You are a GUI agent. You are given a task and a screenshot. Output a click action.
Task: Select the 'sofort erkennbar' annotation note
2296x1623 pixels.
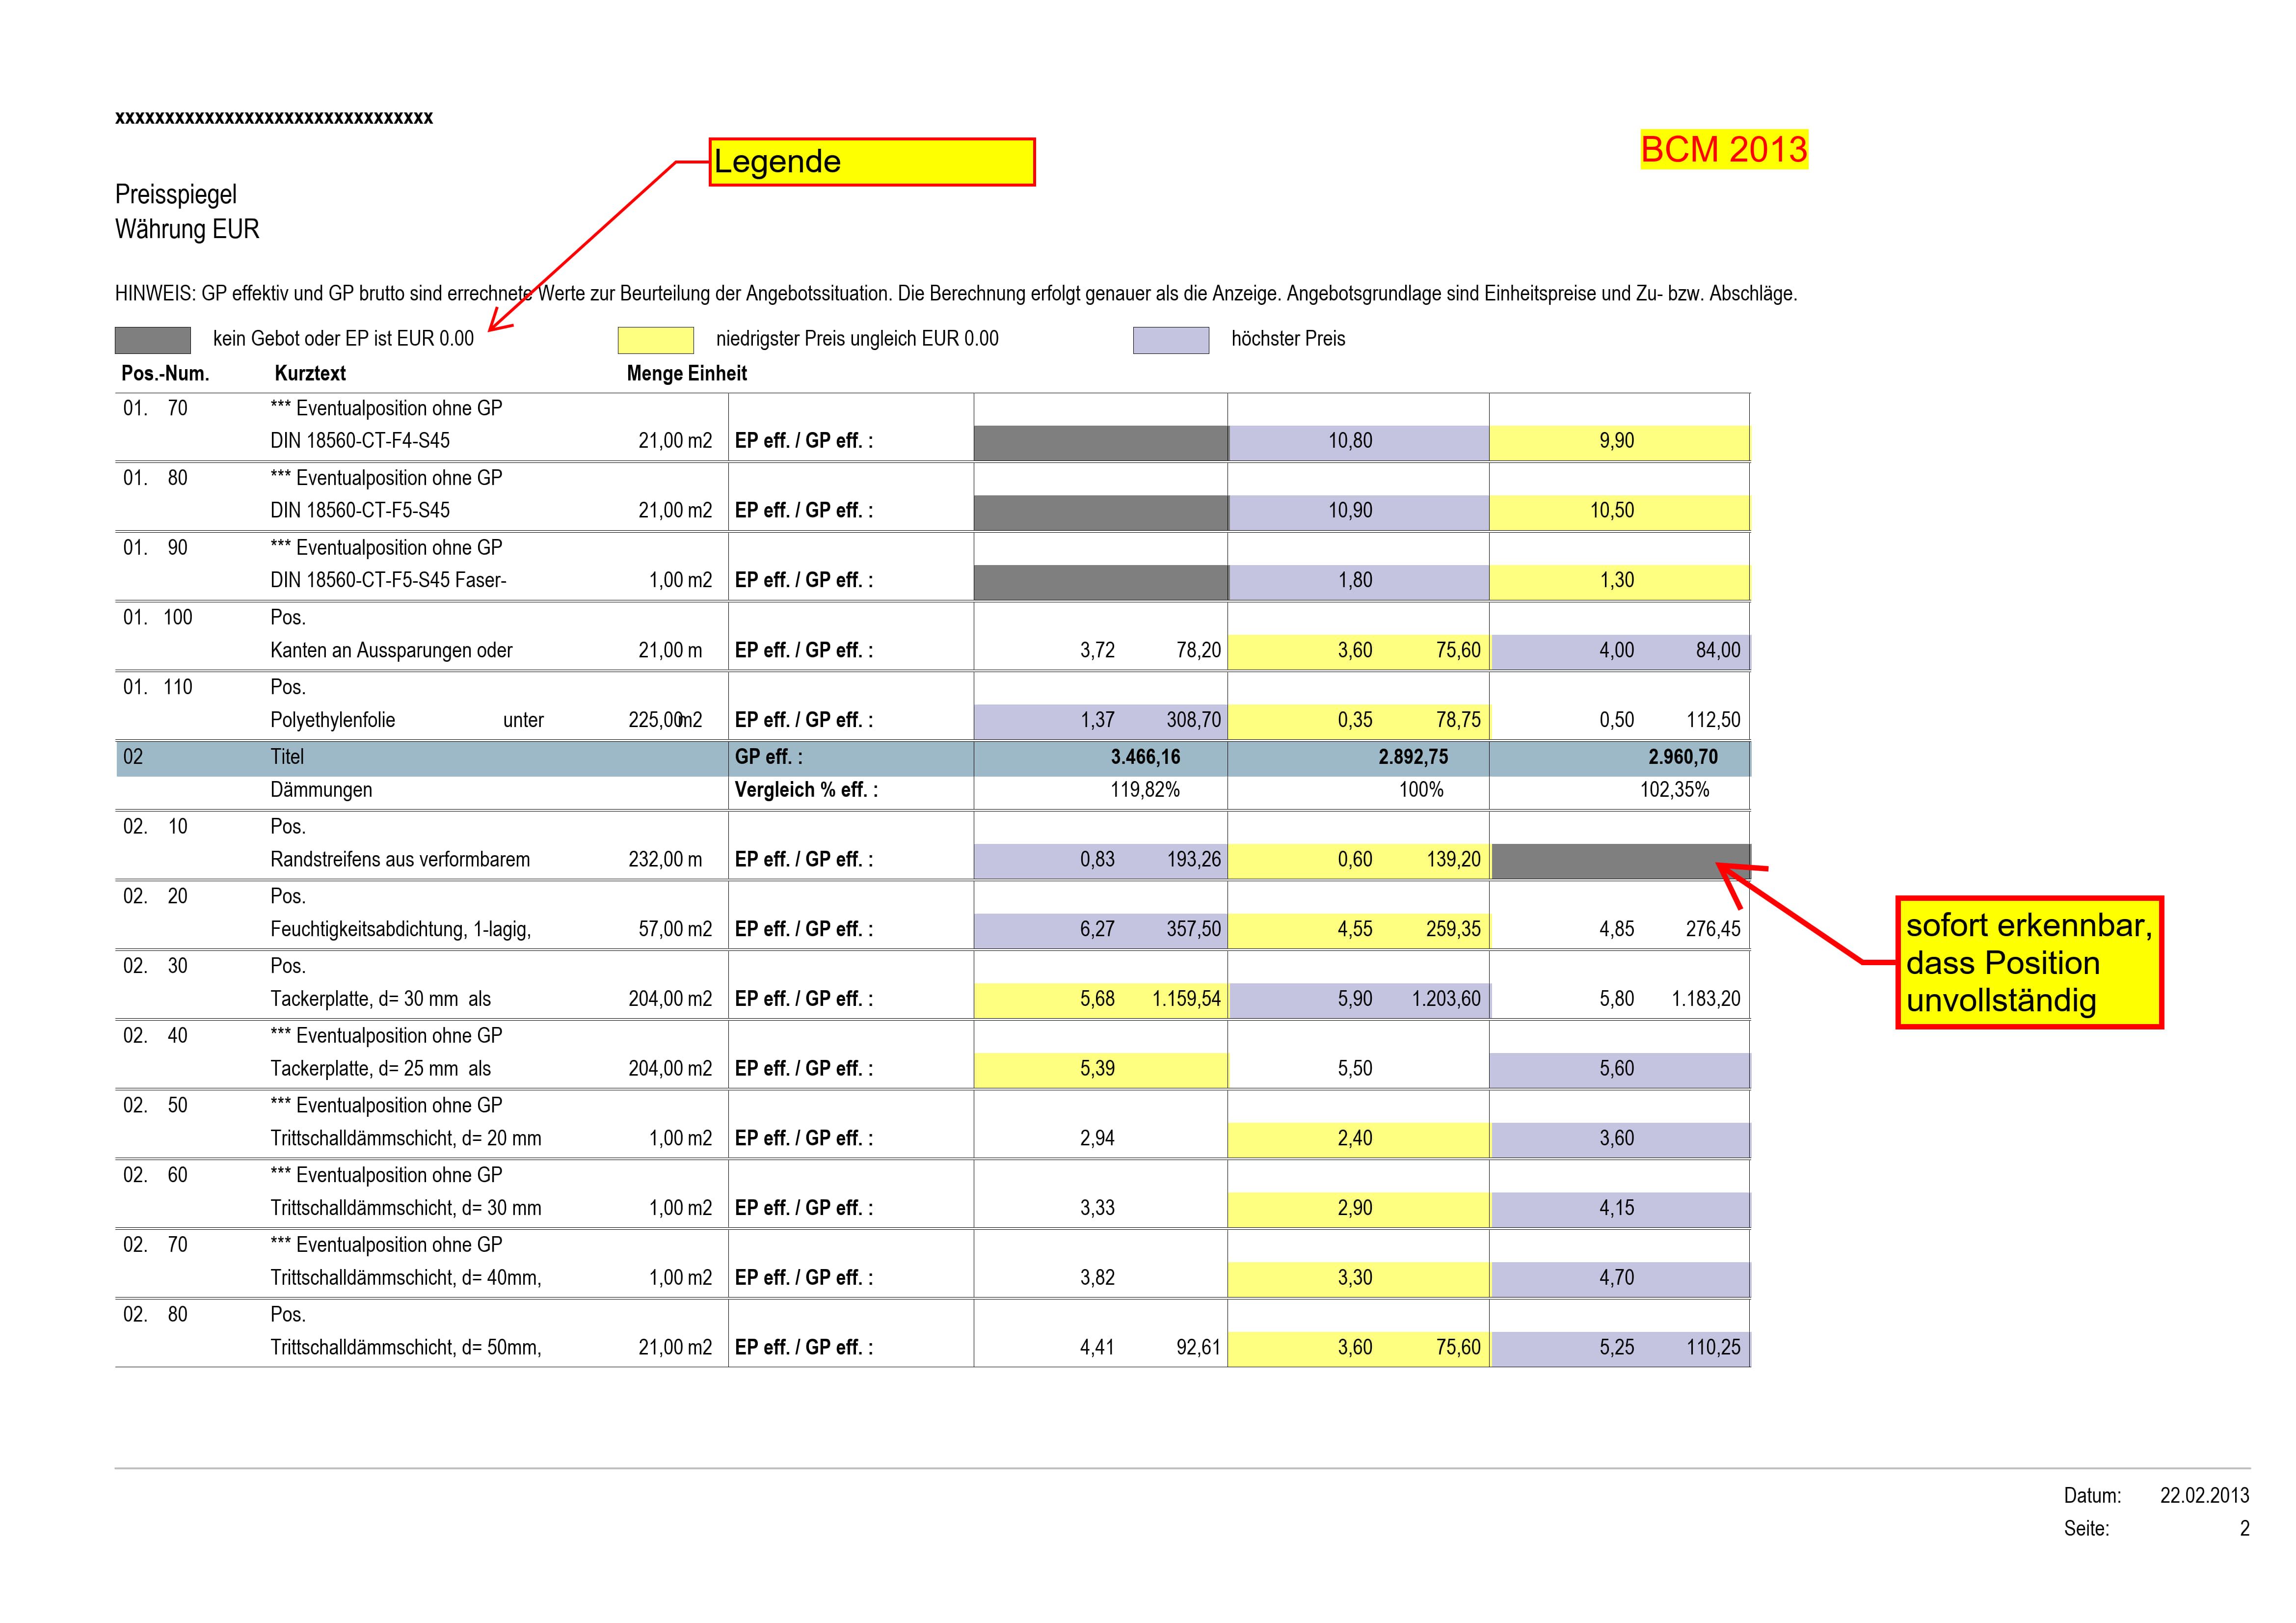pos(2029,962)
